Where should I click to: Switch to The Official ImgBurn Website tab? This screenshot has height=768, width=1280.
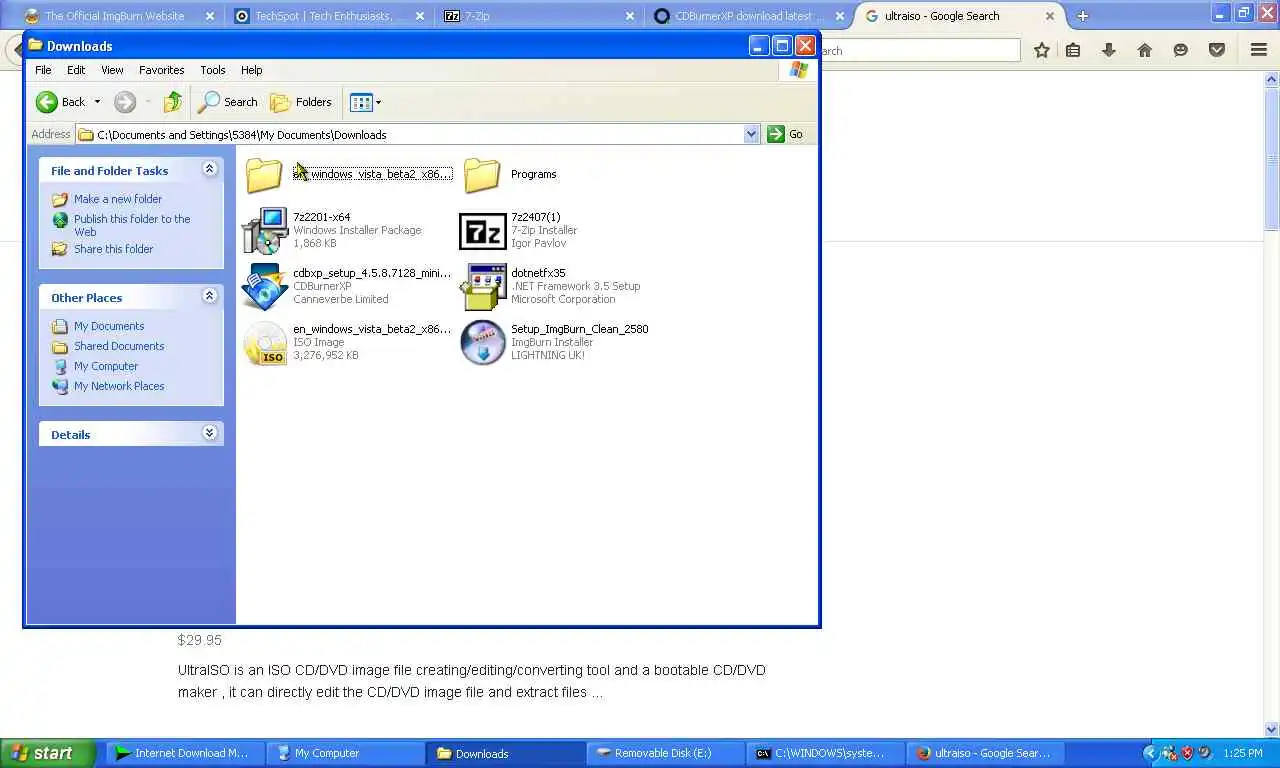coord(118,16)
